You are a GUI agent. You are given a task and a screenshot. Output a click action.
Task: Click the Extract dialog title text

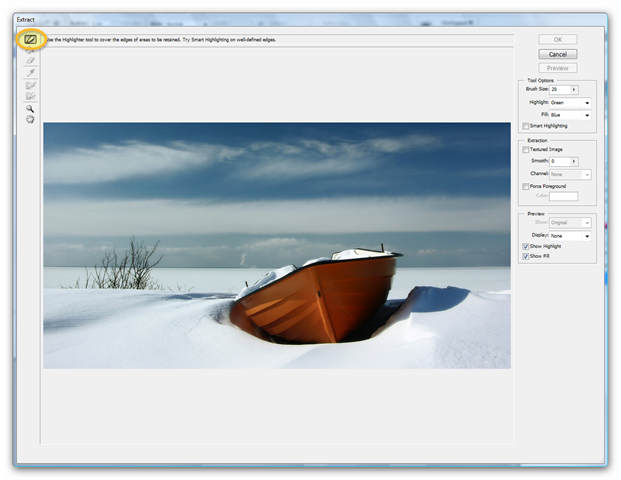coord(25,19)
